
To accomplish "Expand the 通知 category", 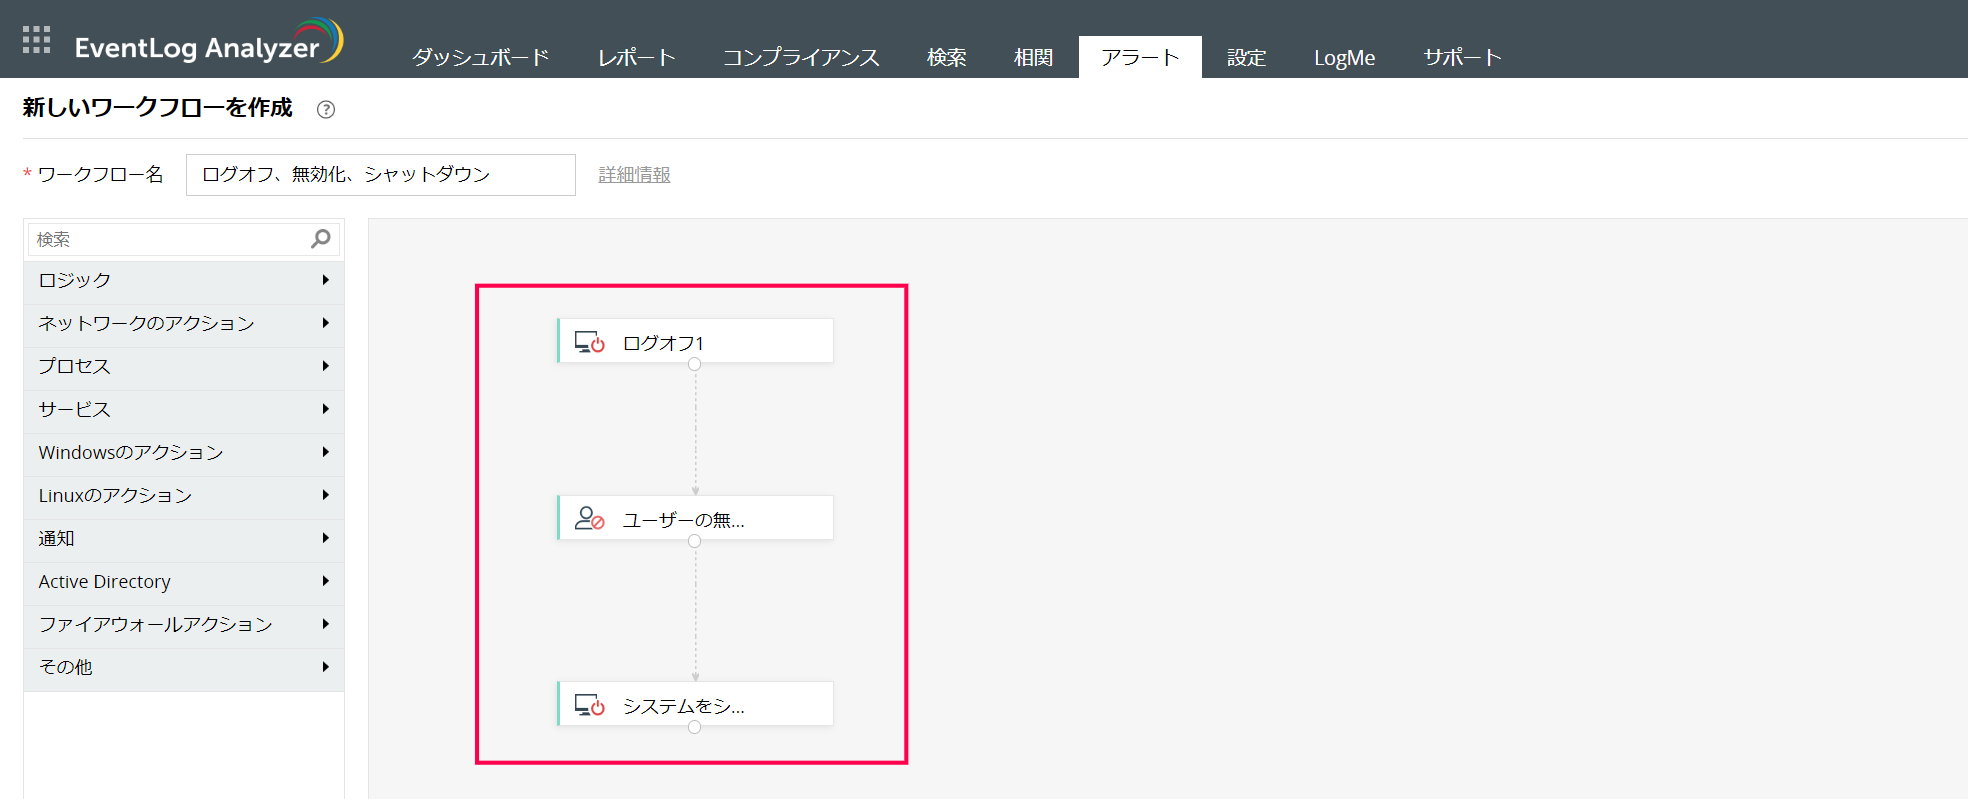I will [184, 539].
